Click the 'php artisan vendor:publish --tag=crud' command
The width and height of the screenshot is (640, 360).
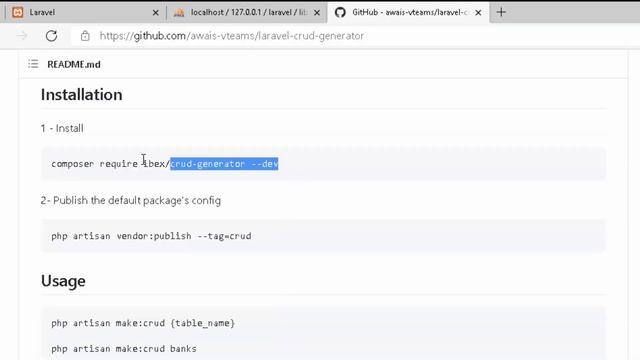point(151,236)
